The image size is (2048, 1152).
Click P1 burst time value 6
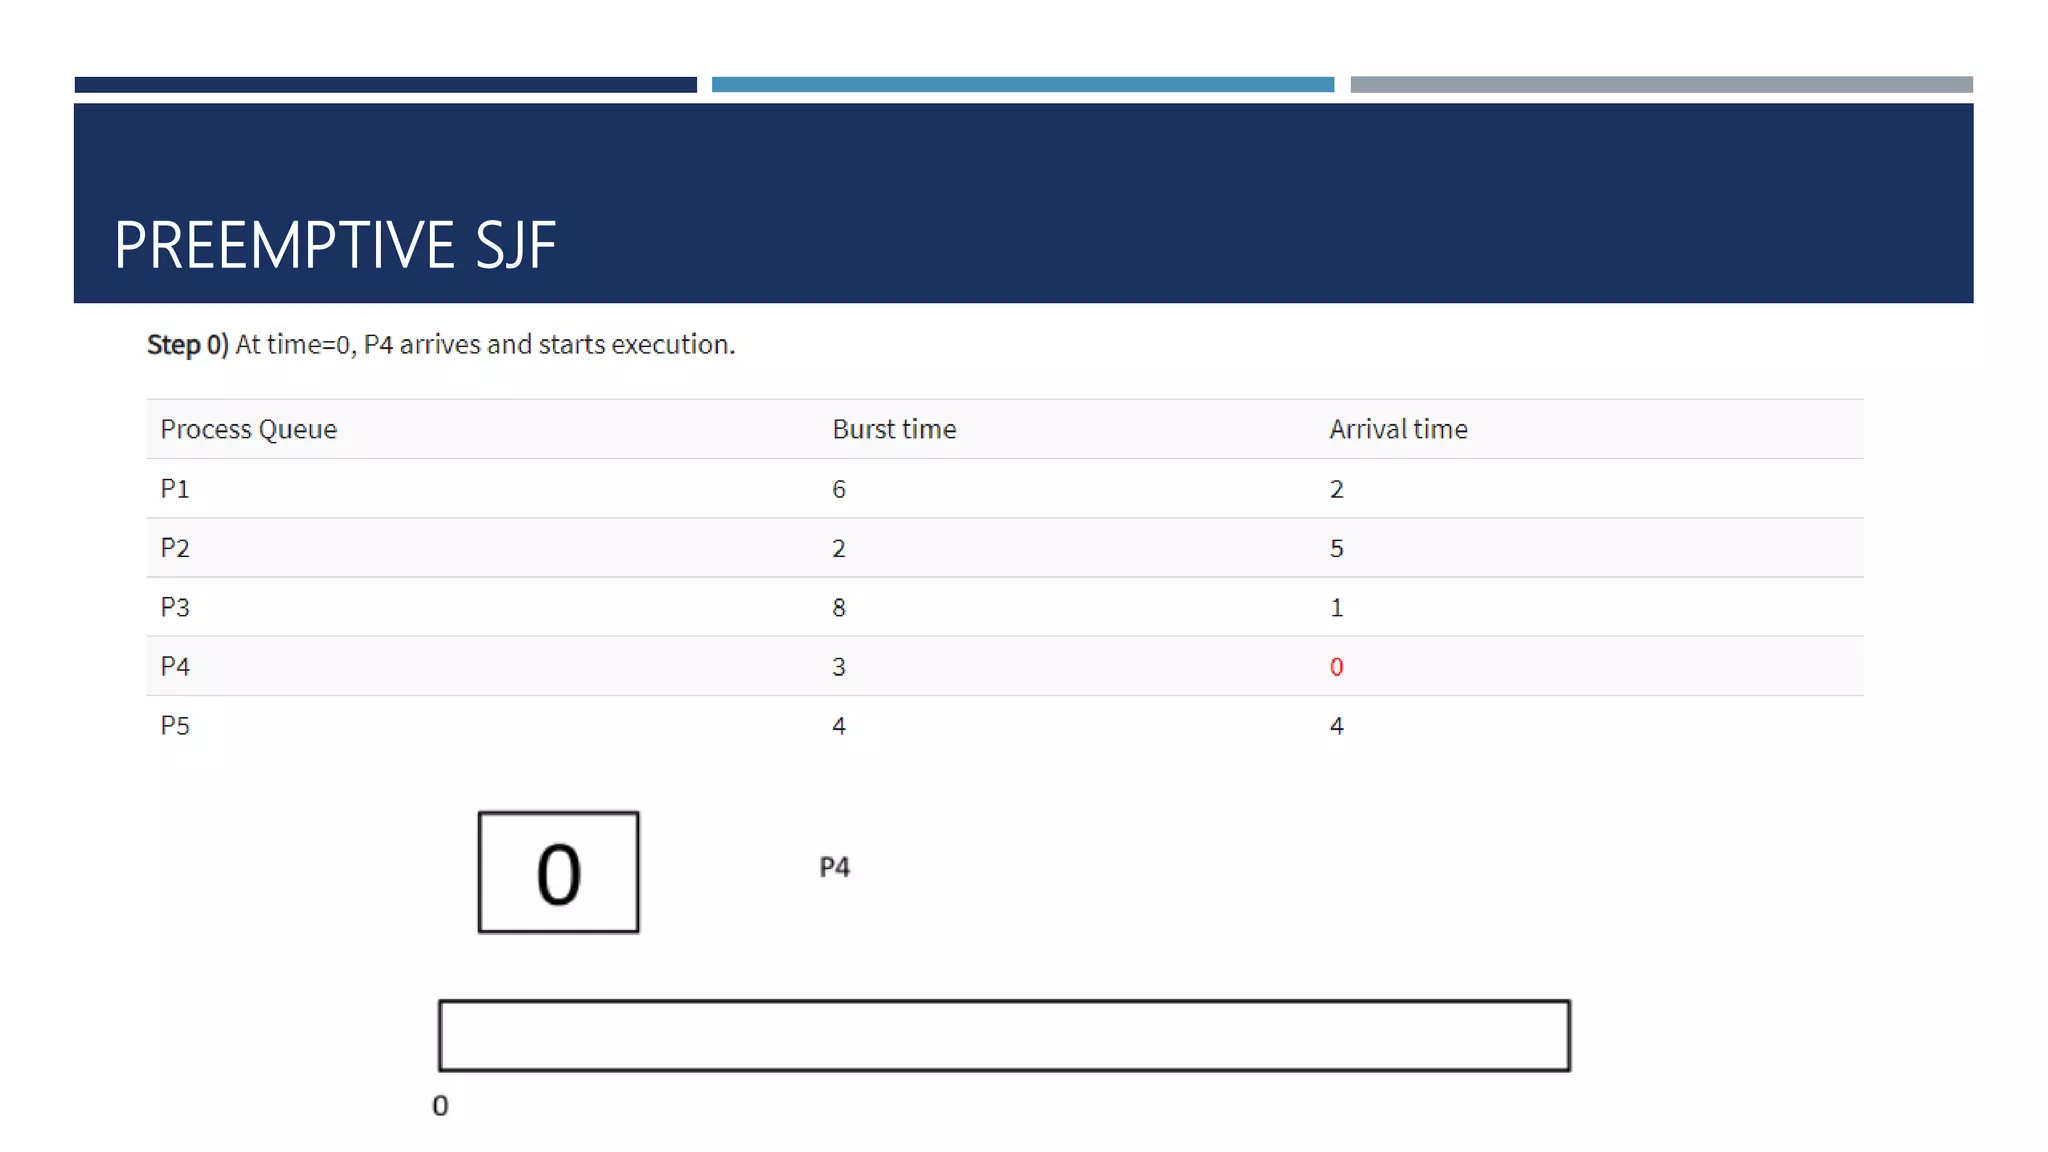(839, 489)
